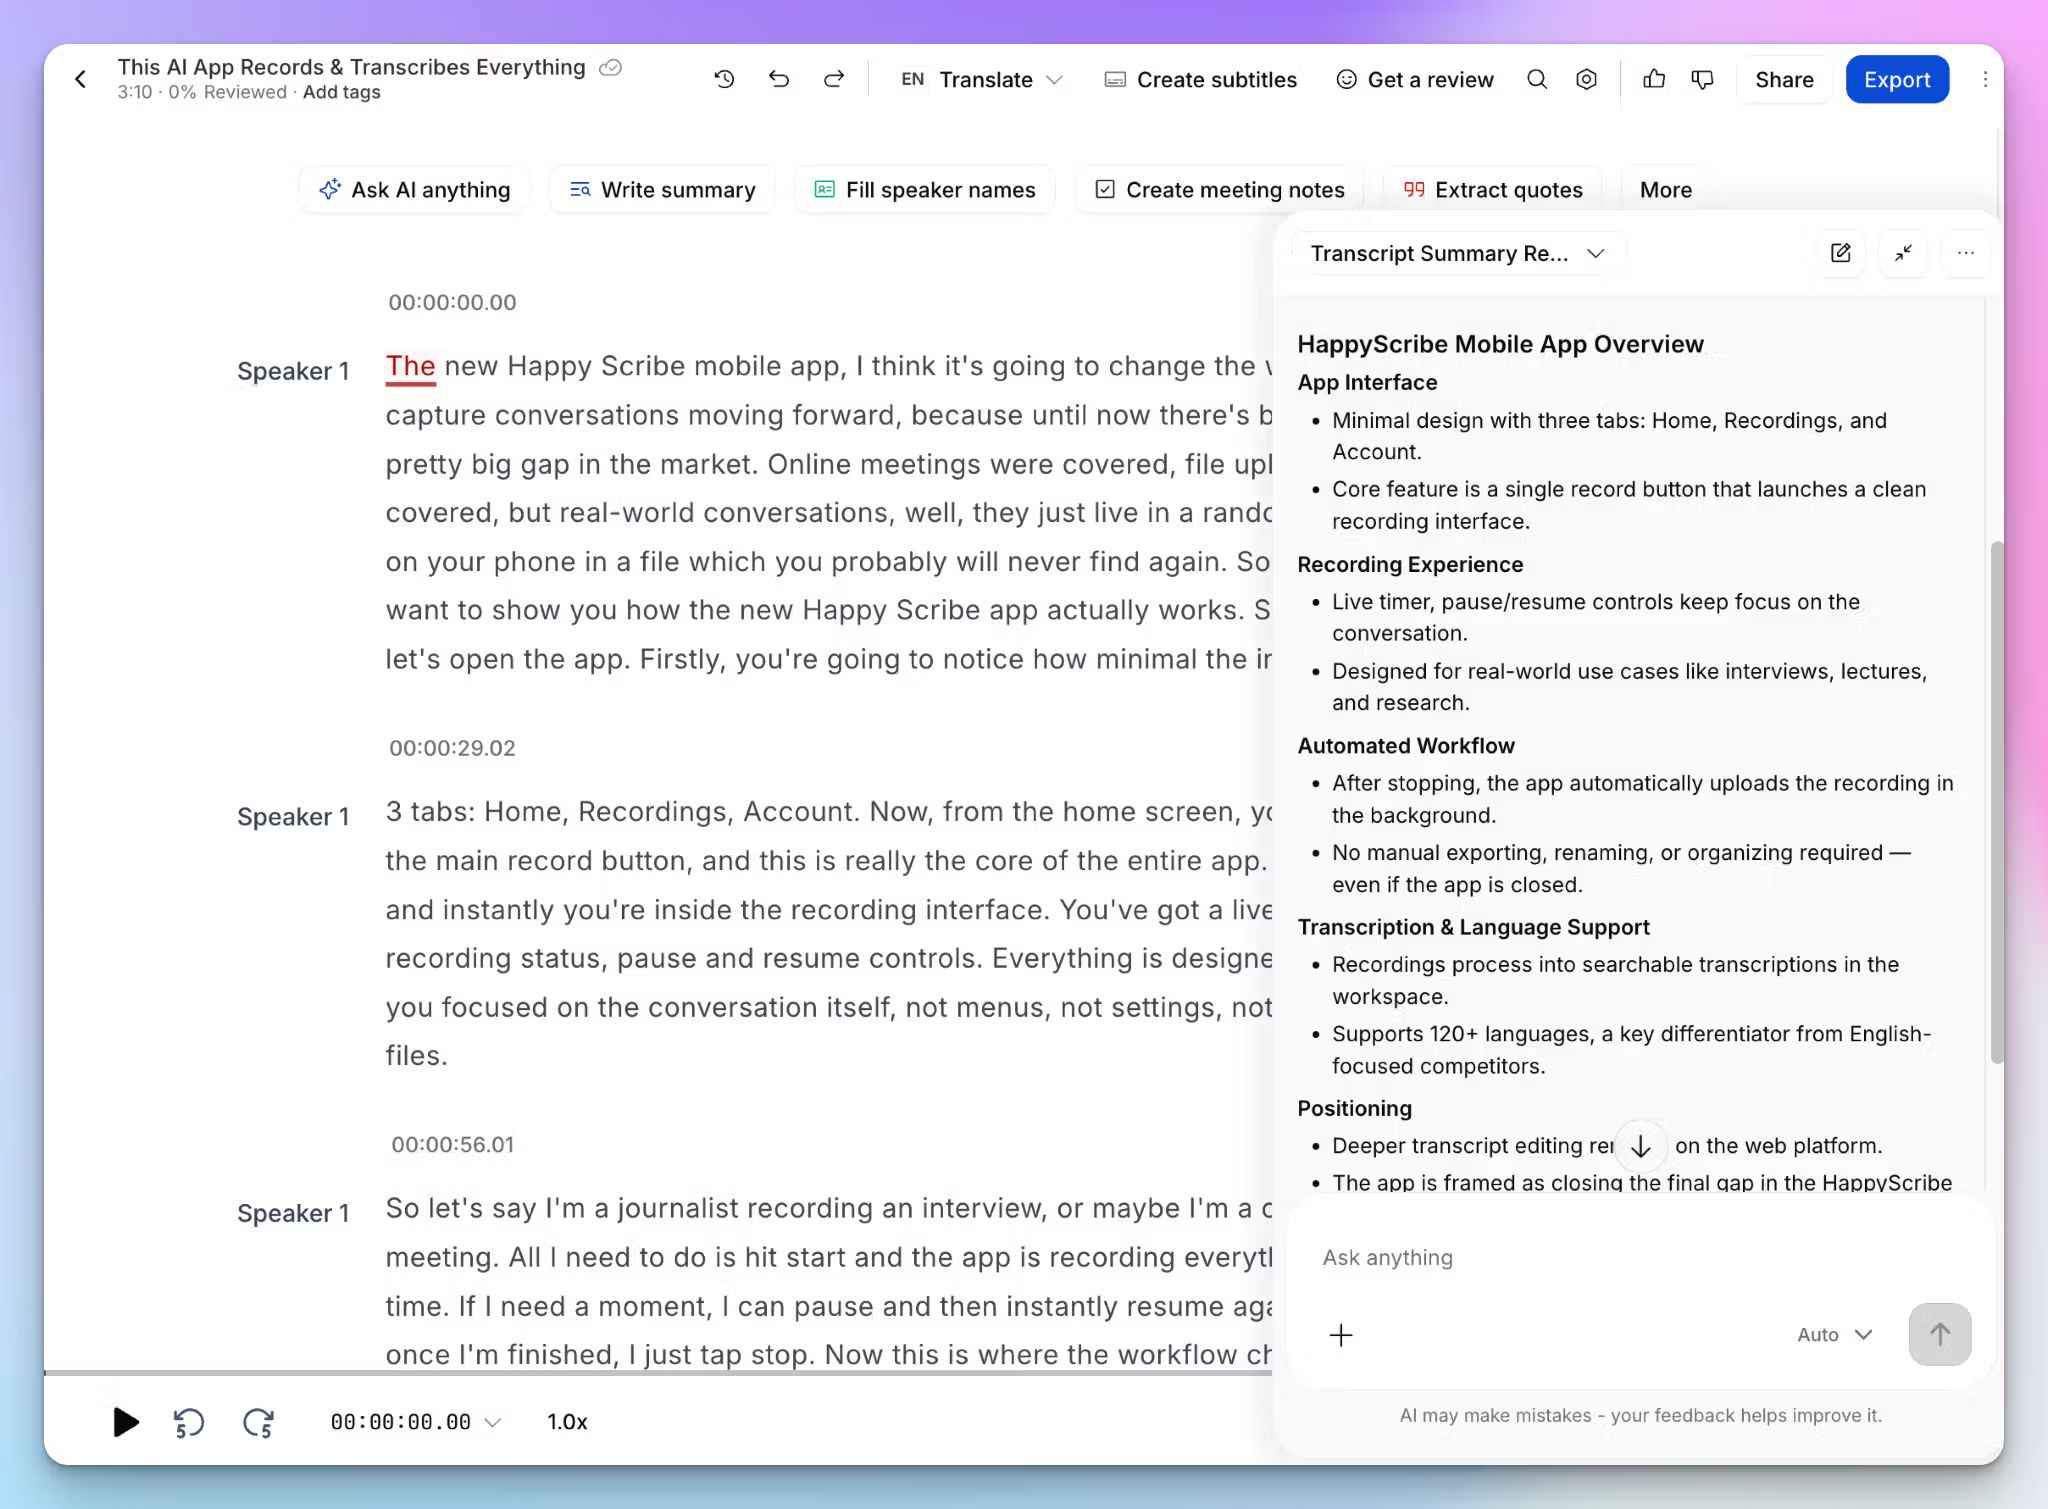Rewind playback five seconds
Image resolution: width=2048 pixels, height=1509 pixels.
(188, 1422)
